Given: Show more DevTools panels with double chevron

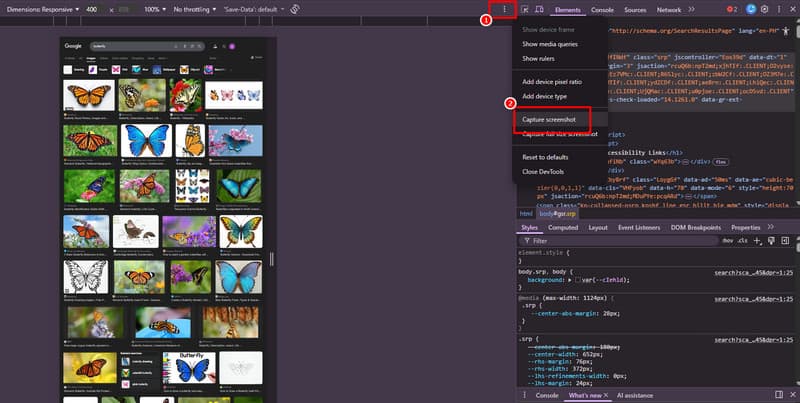Looking at the screenshot, I should click(692, 9).
